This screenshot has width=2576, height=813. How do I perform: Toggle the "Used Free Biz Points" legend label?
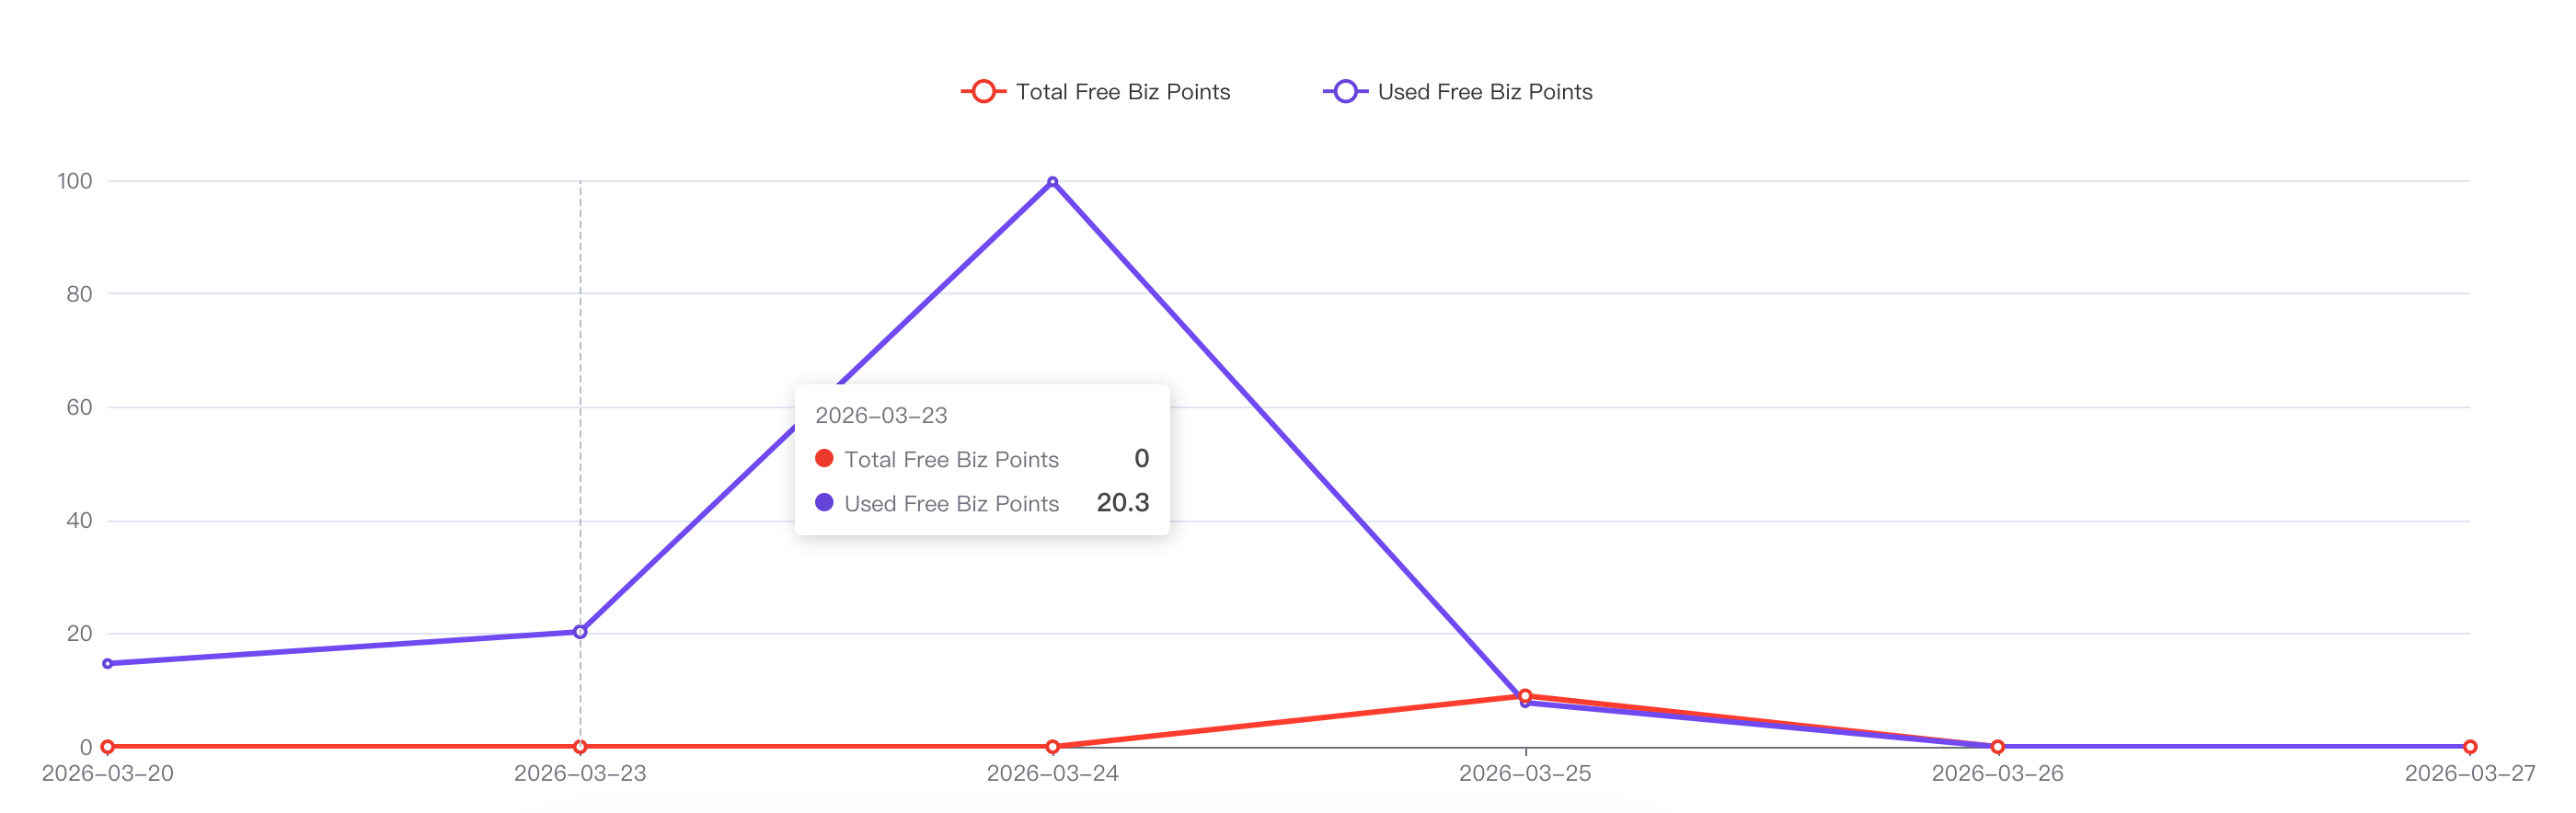[x=1484, y=92]
